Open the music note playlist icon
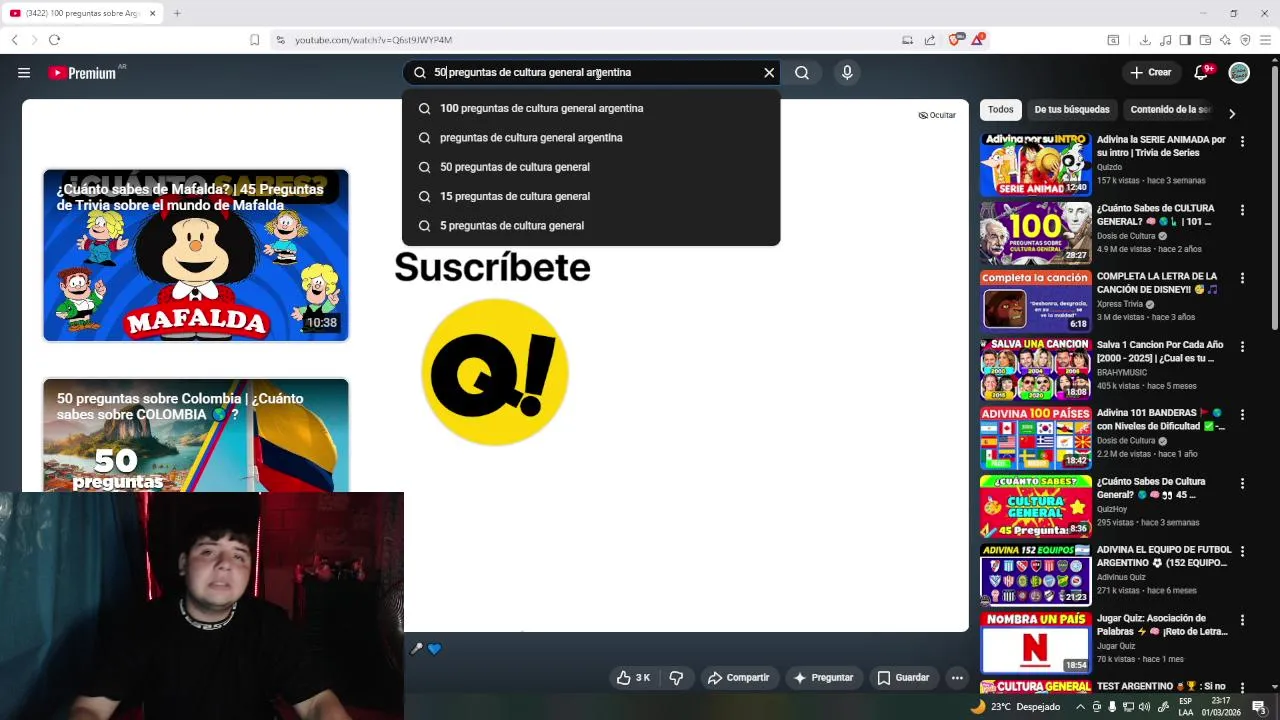 coord(1165,40)
